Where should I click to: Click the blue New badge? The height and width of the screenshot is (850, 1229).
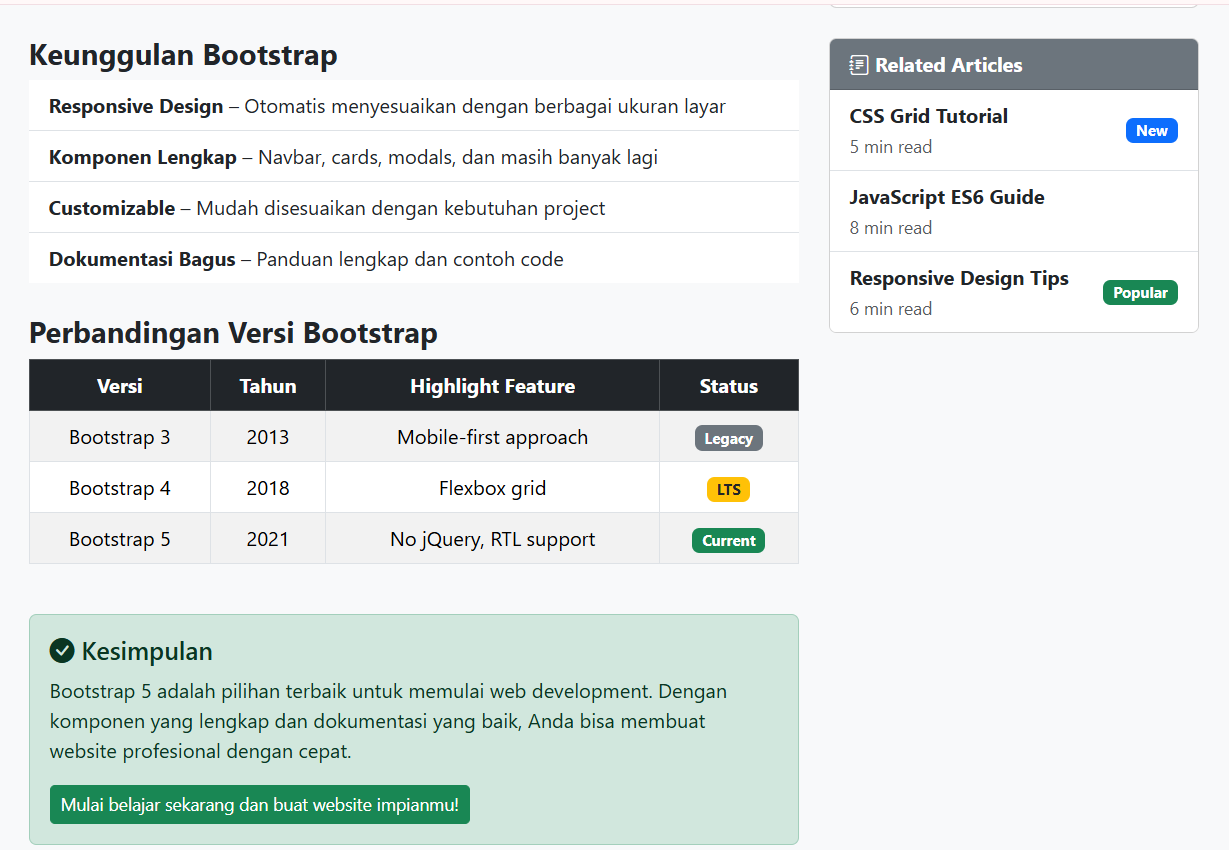click(1151, 131)
